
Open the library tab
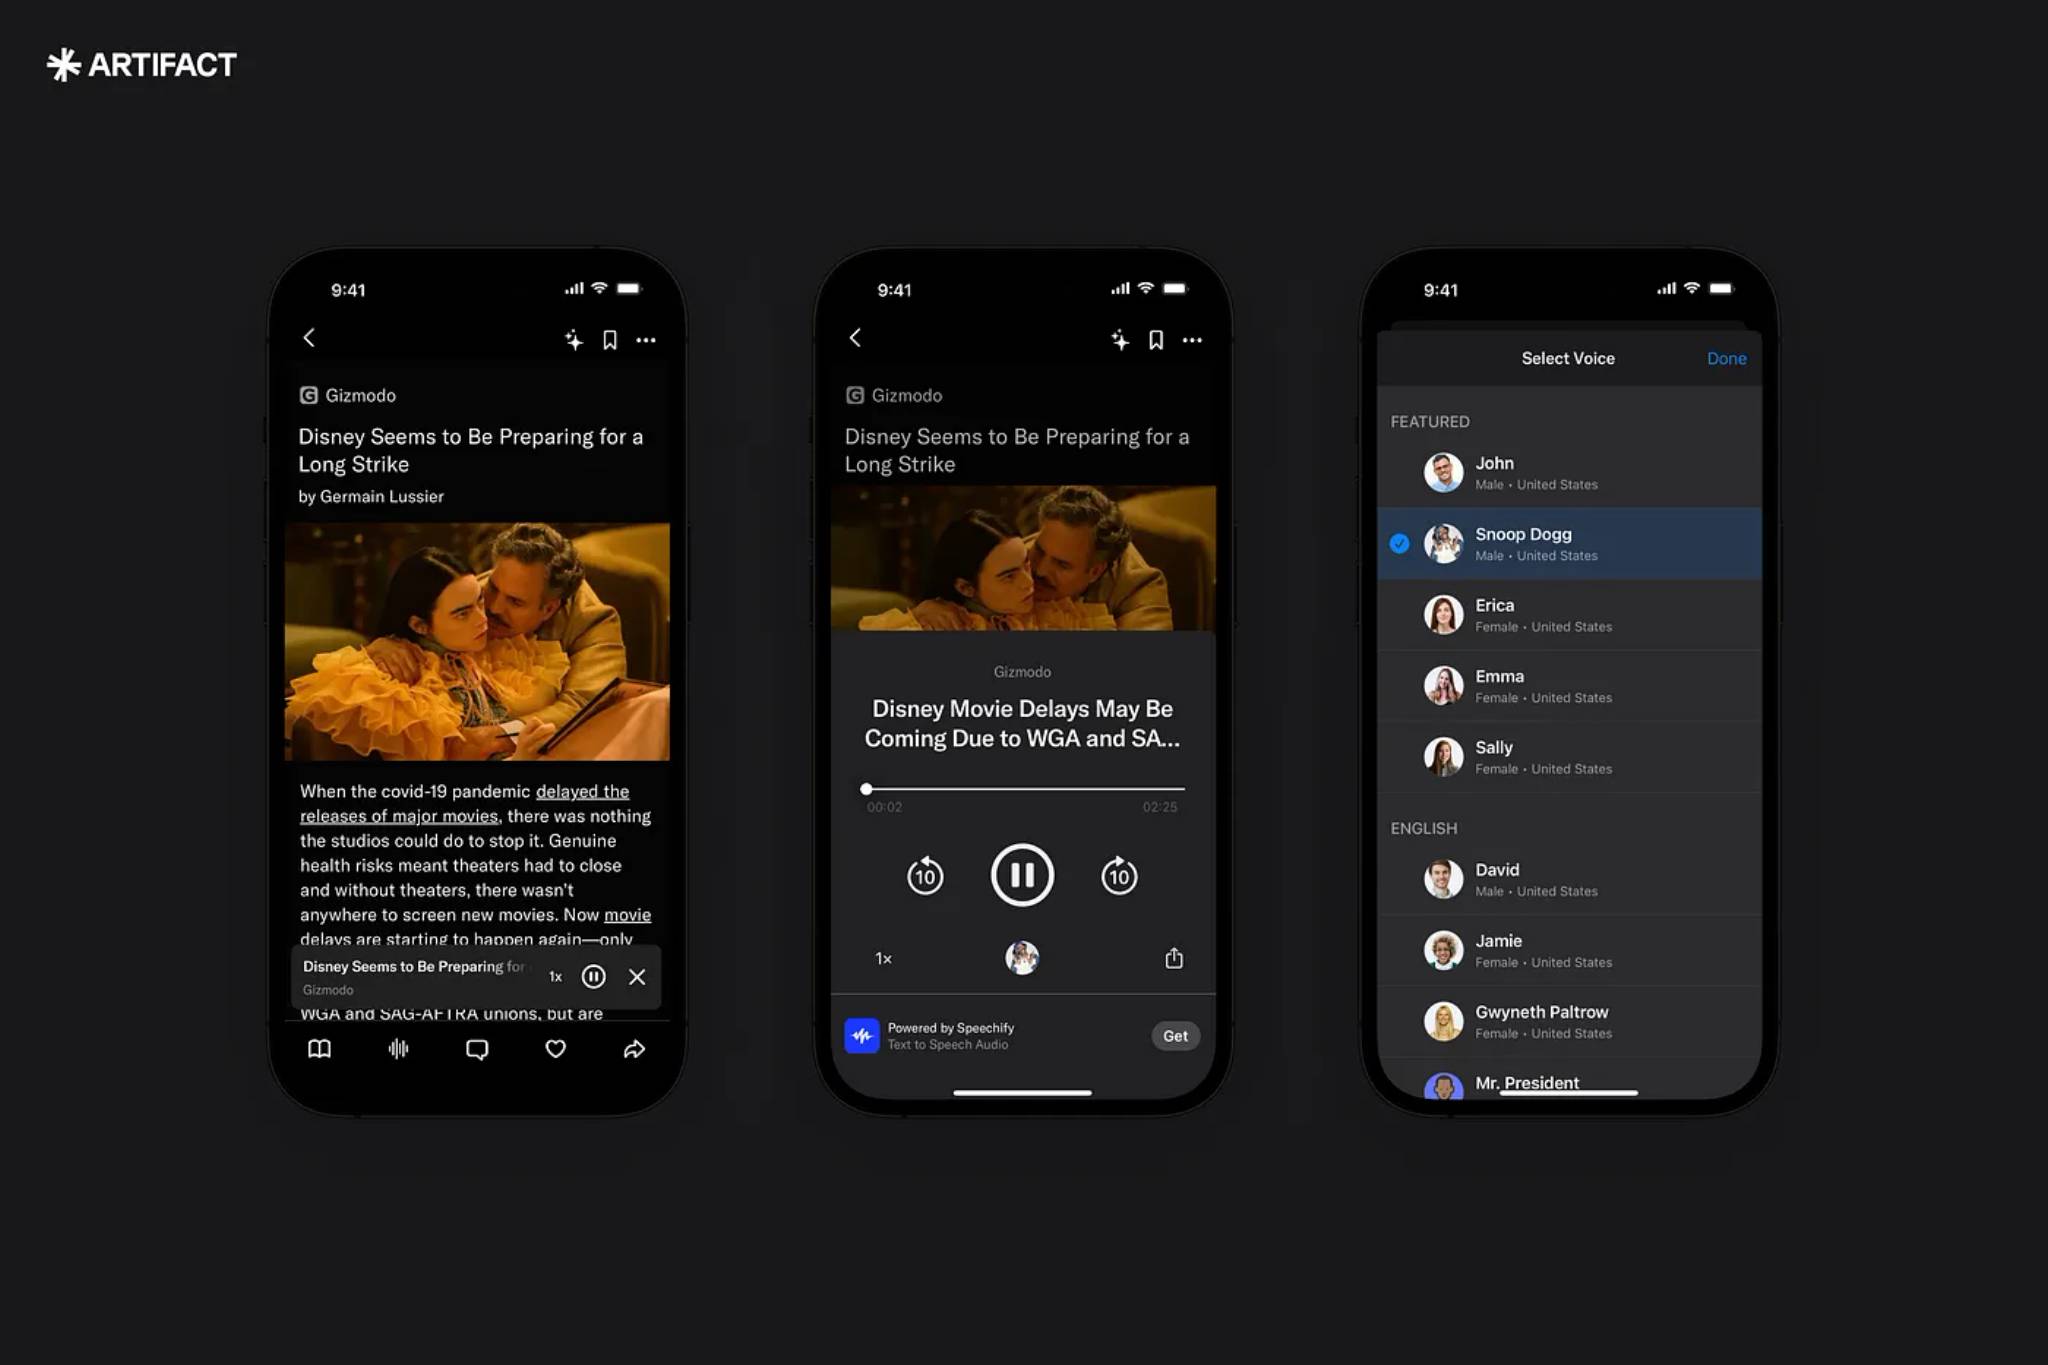[x=320, y=1048]
